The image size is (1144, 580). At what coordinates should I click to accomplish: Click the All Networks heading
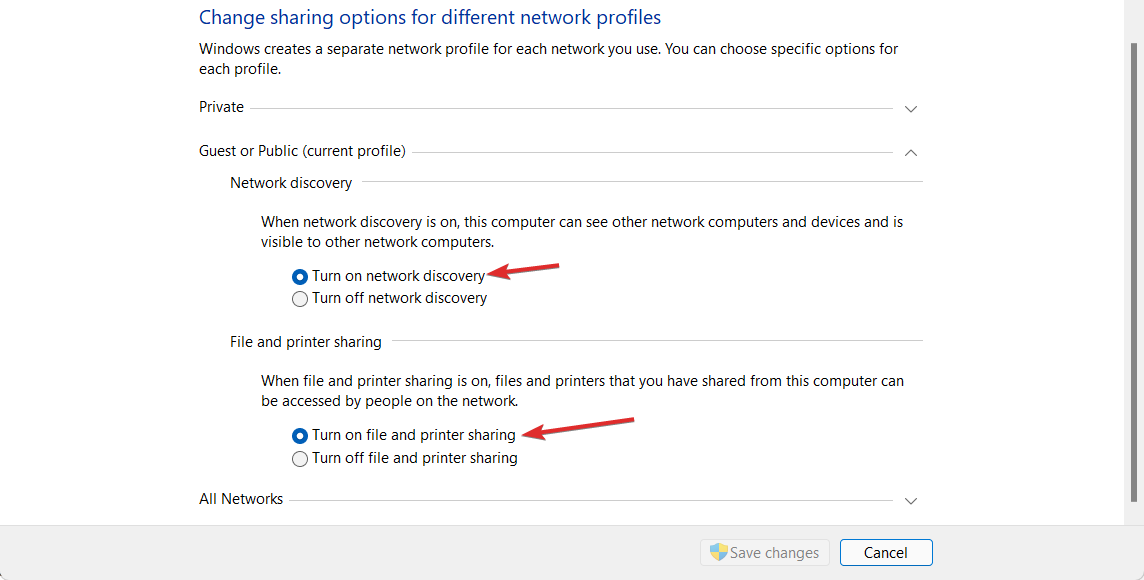pyautogui.click(x=241, y=498)
